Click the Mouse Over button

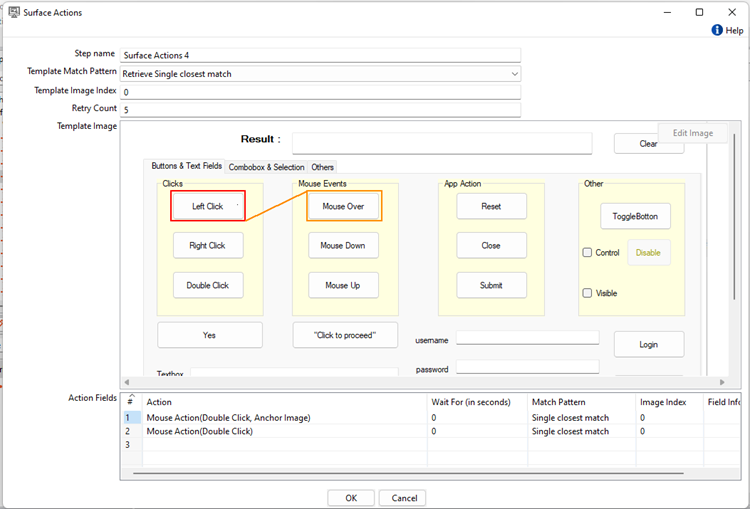tap(343, 206)
